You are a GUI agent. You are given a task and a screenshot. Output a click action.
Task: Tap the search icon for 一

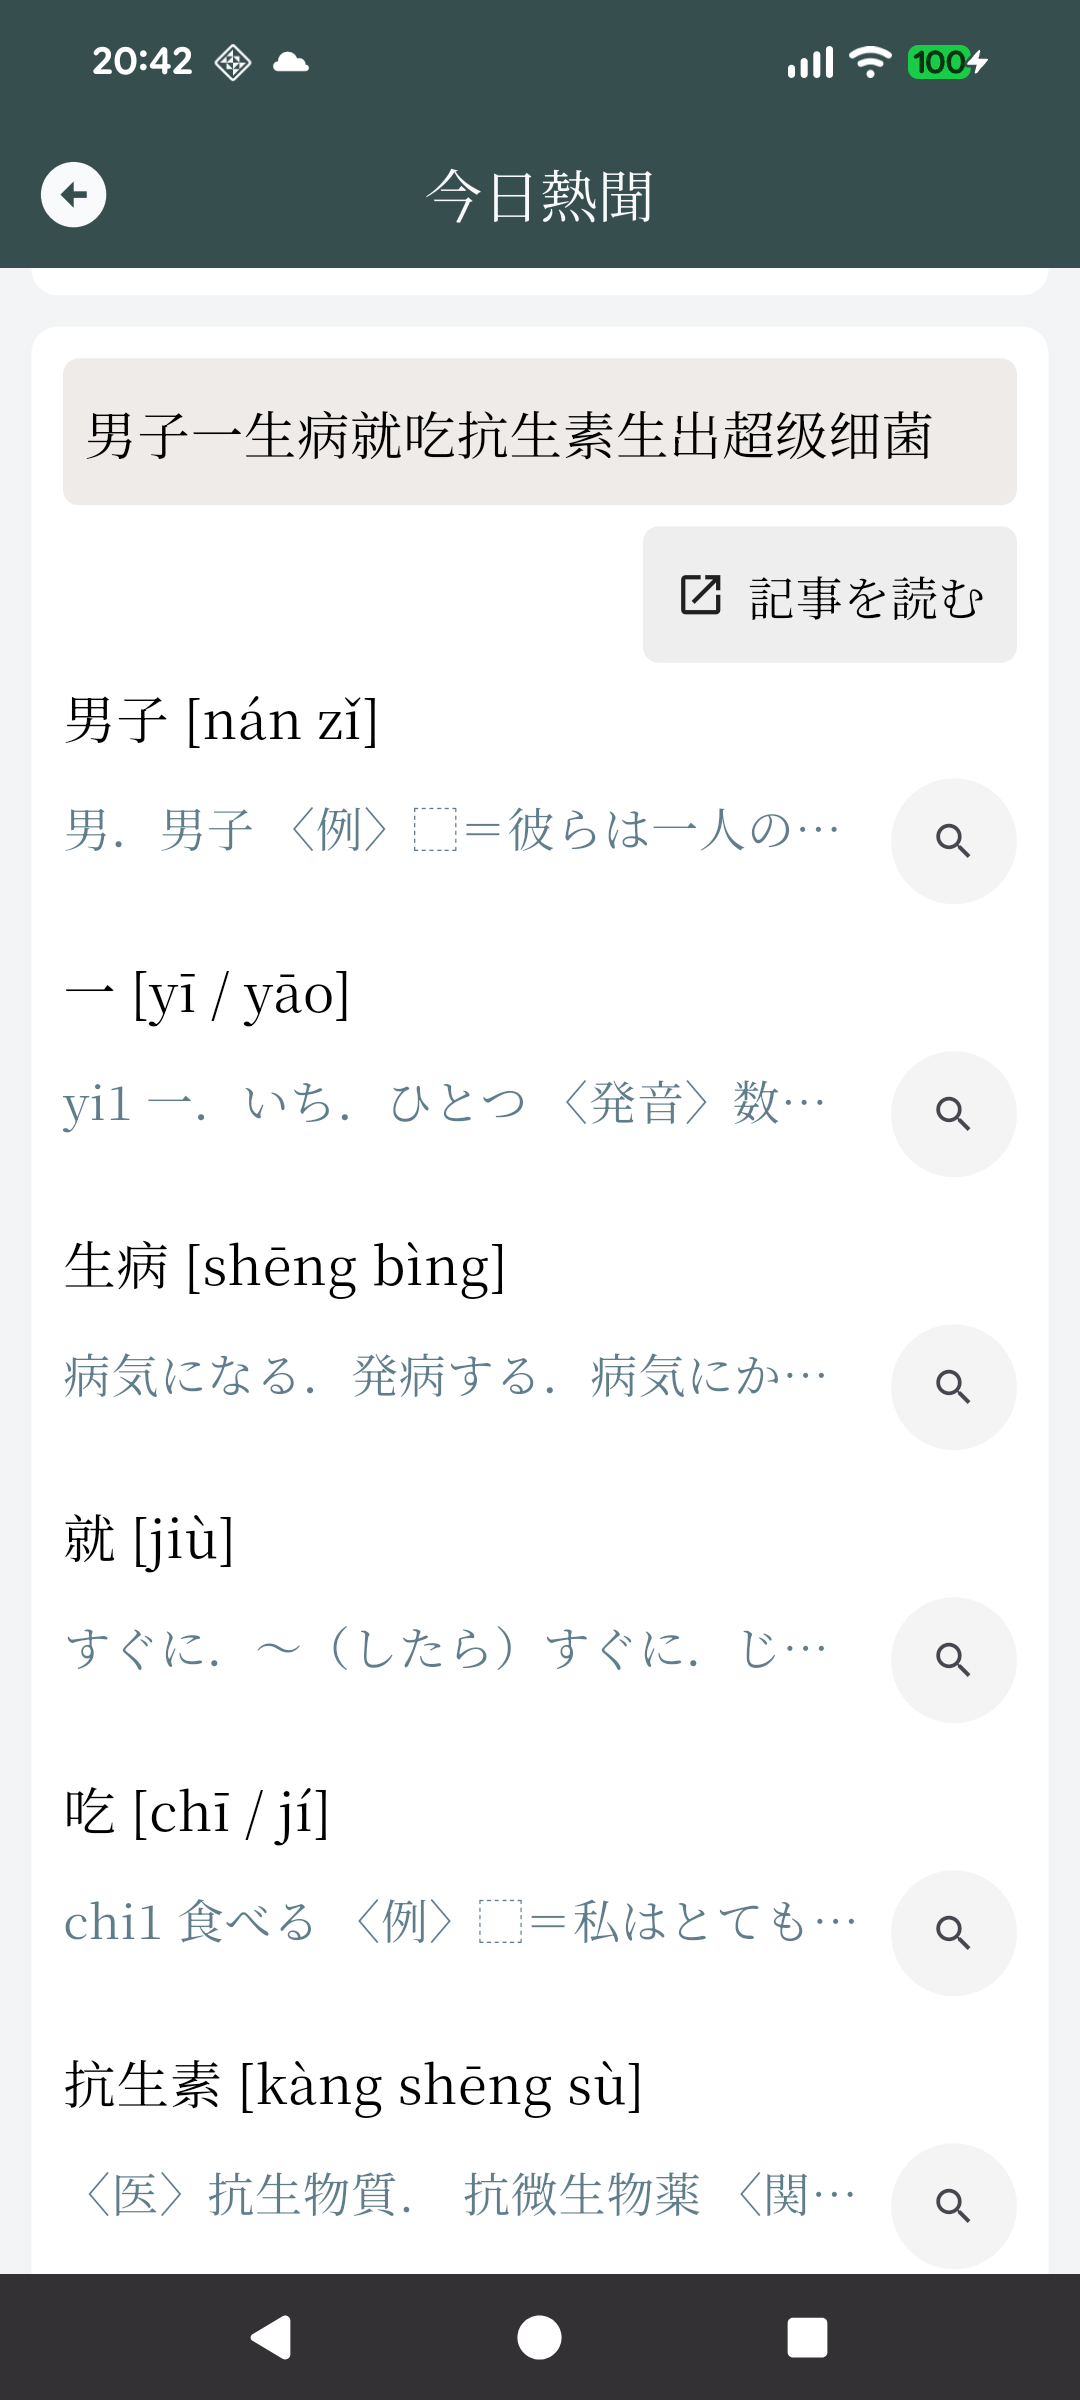953,1114
